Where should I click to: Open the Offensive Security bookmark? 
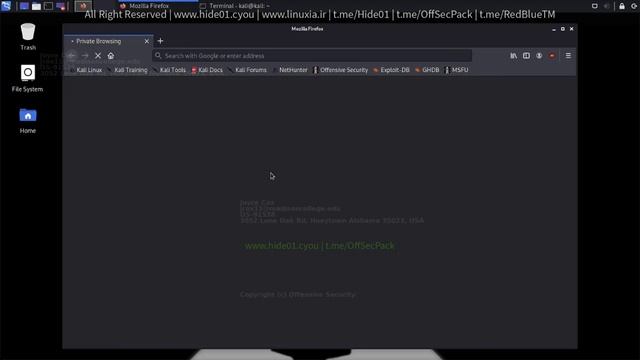coord(341,70)
